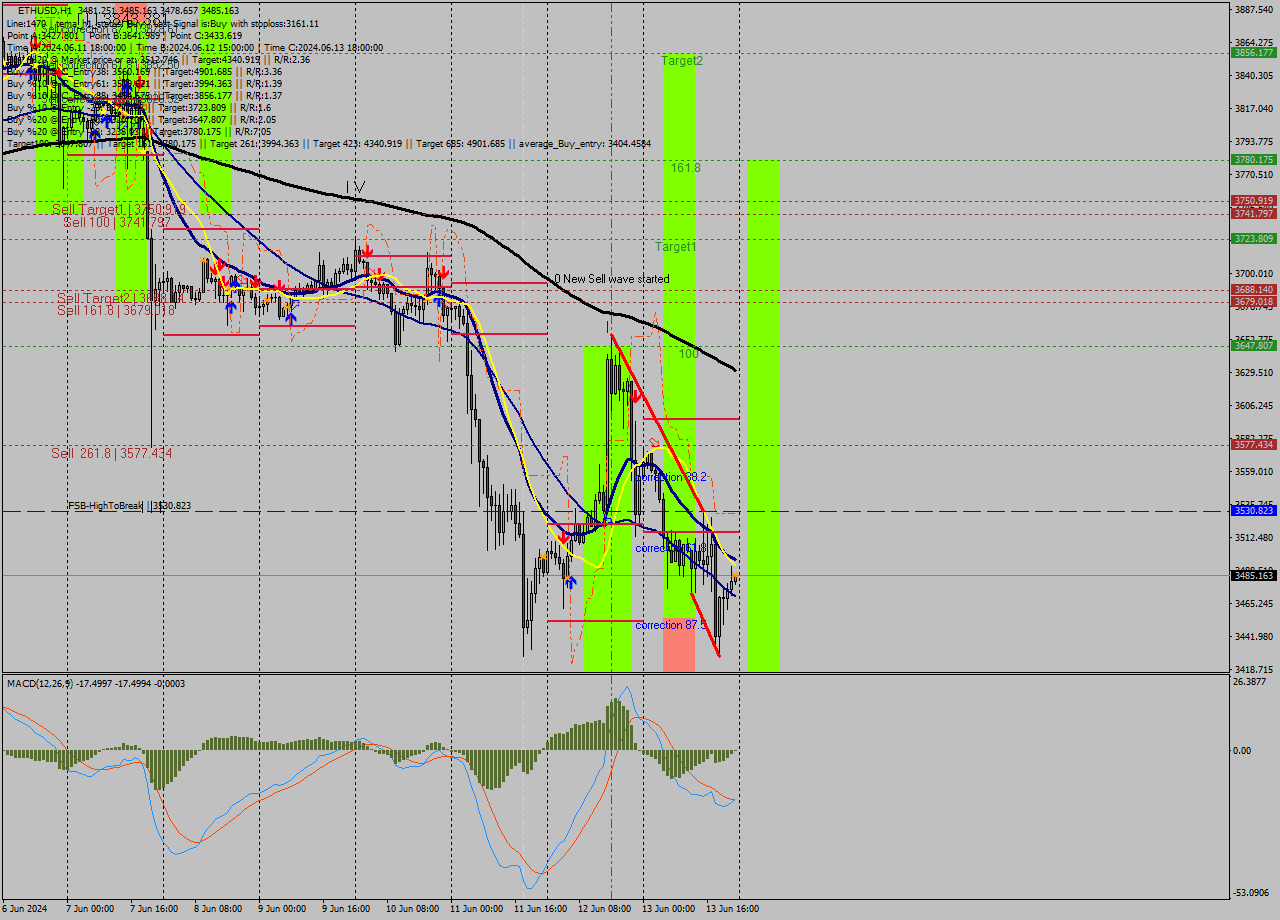Click the 'average_Buy_entry: 3404.4584' text
The height and width of the screenshot is (920, 1280).
(x=584, y=144)
